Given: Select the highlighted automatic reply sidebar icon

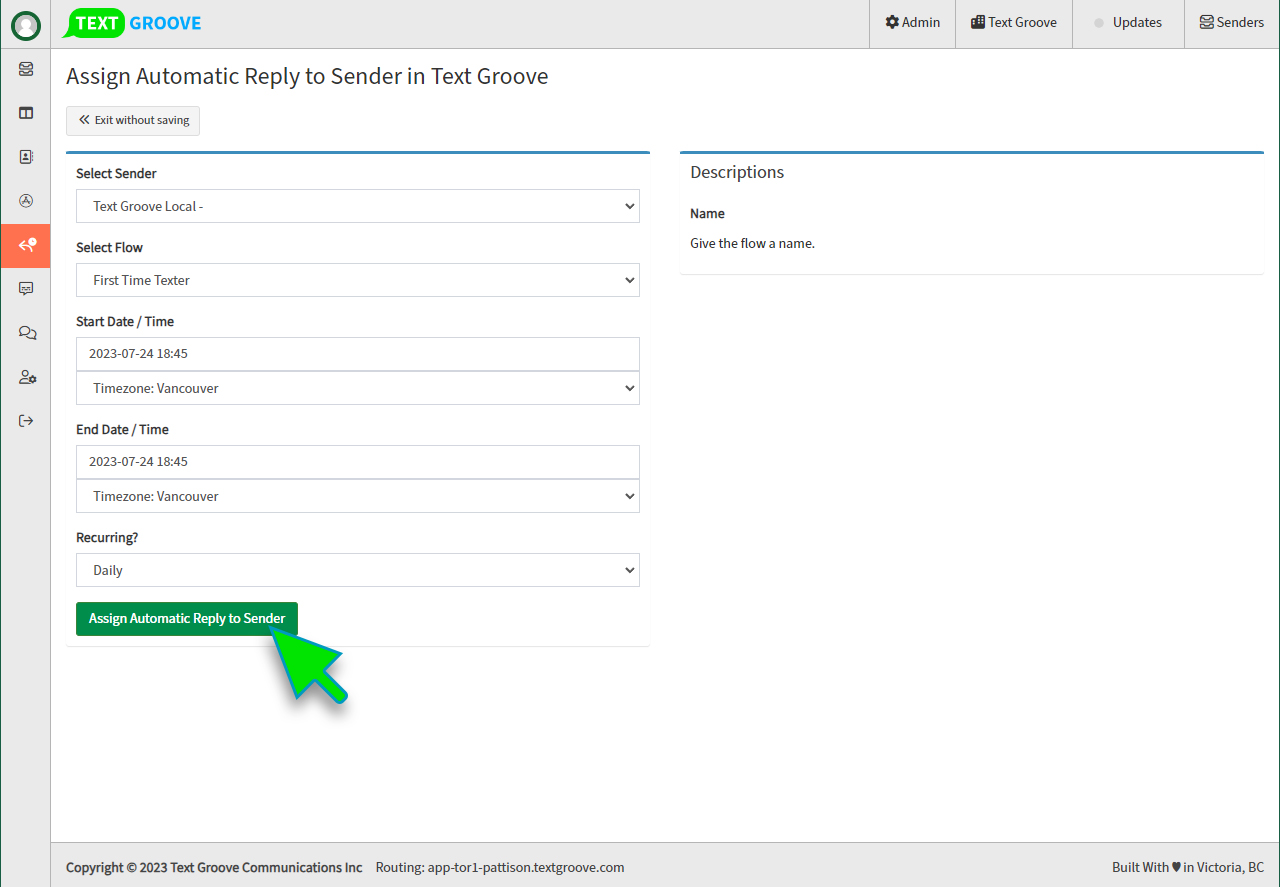Looking at the screenshot, I should [x=26, y=245].
